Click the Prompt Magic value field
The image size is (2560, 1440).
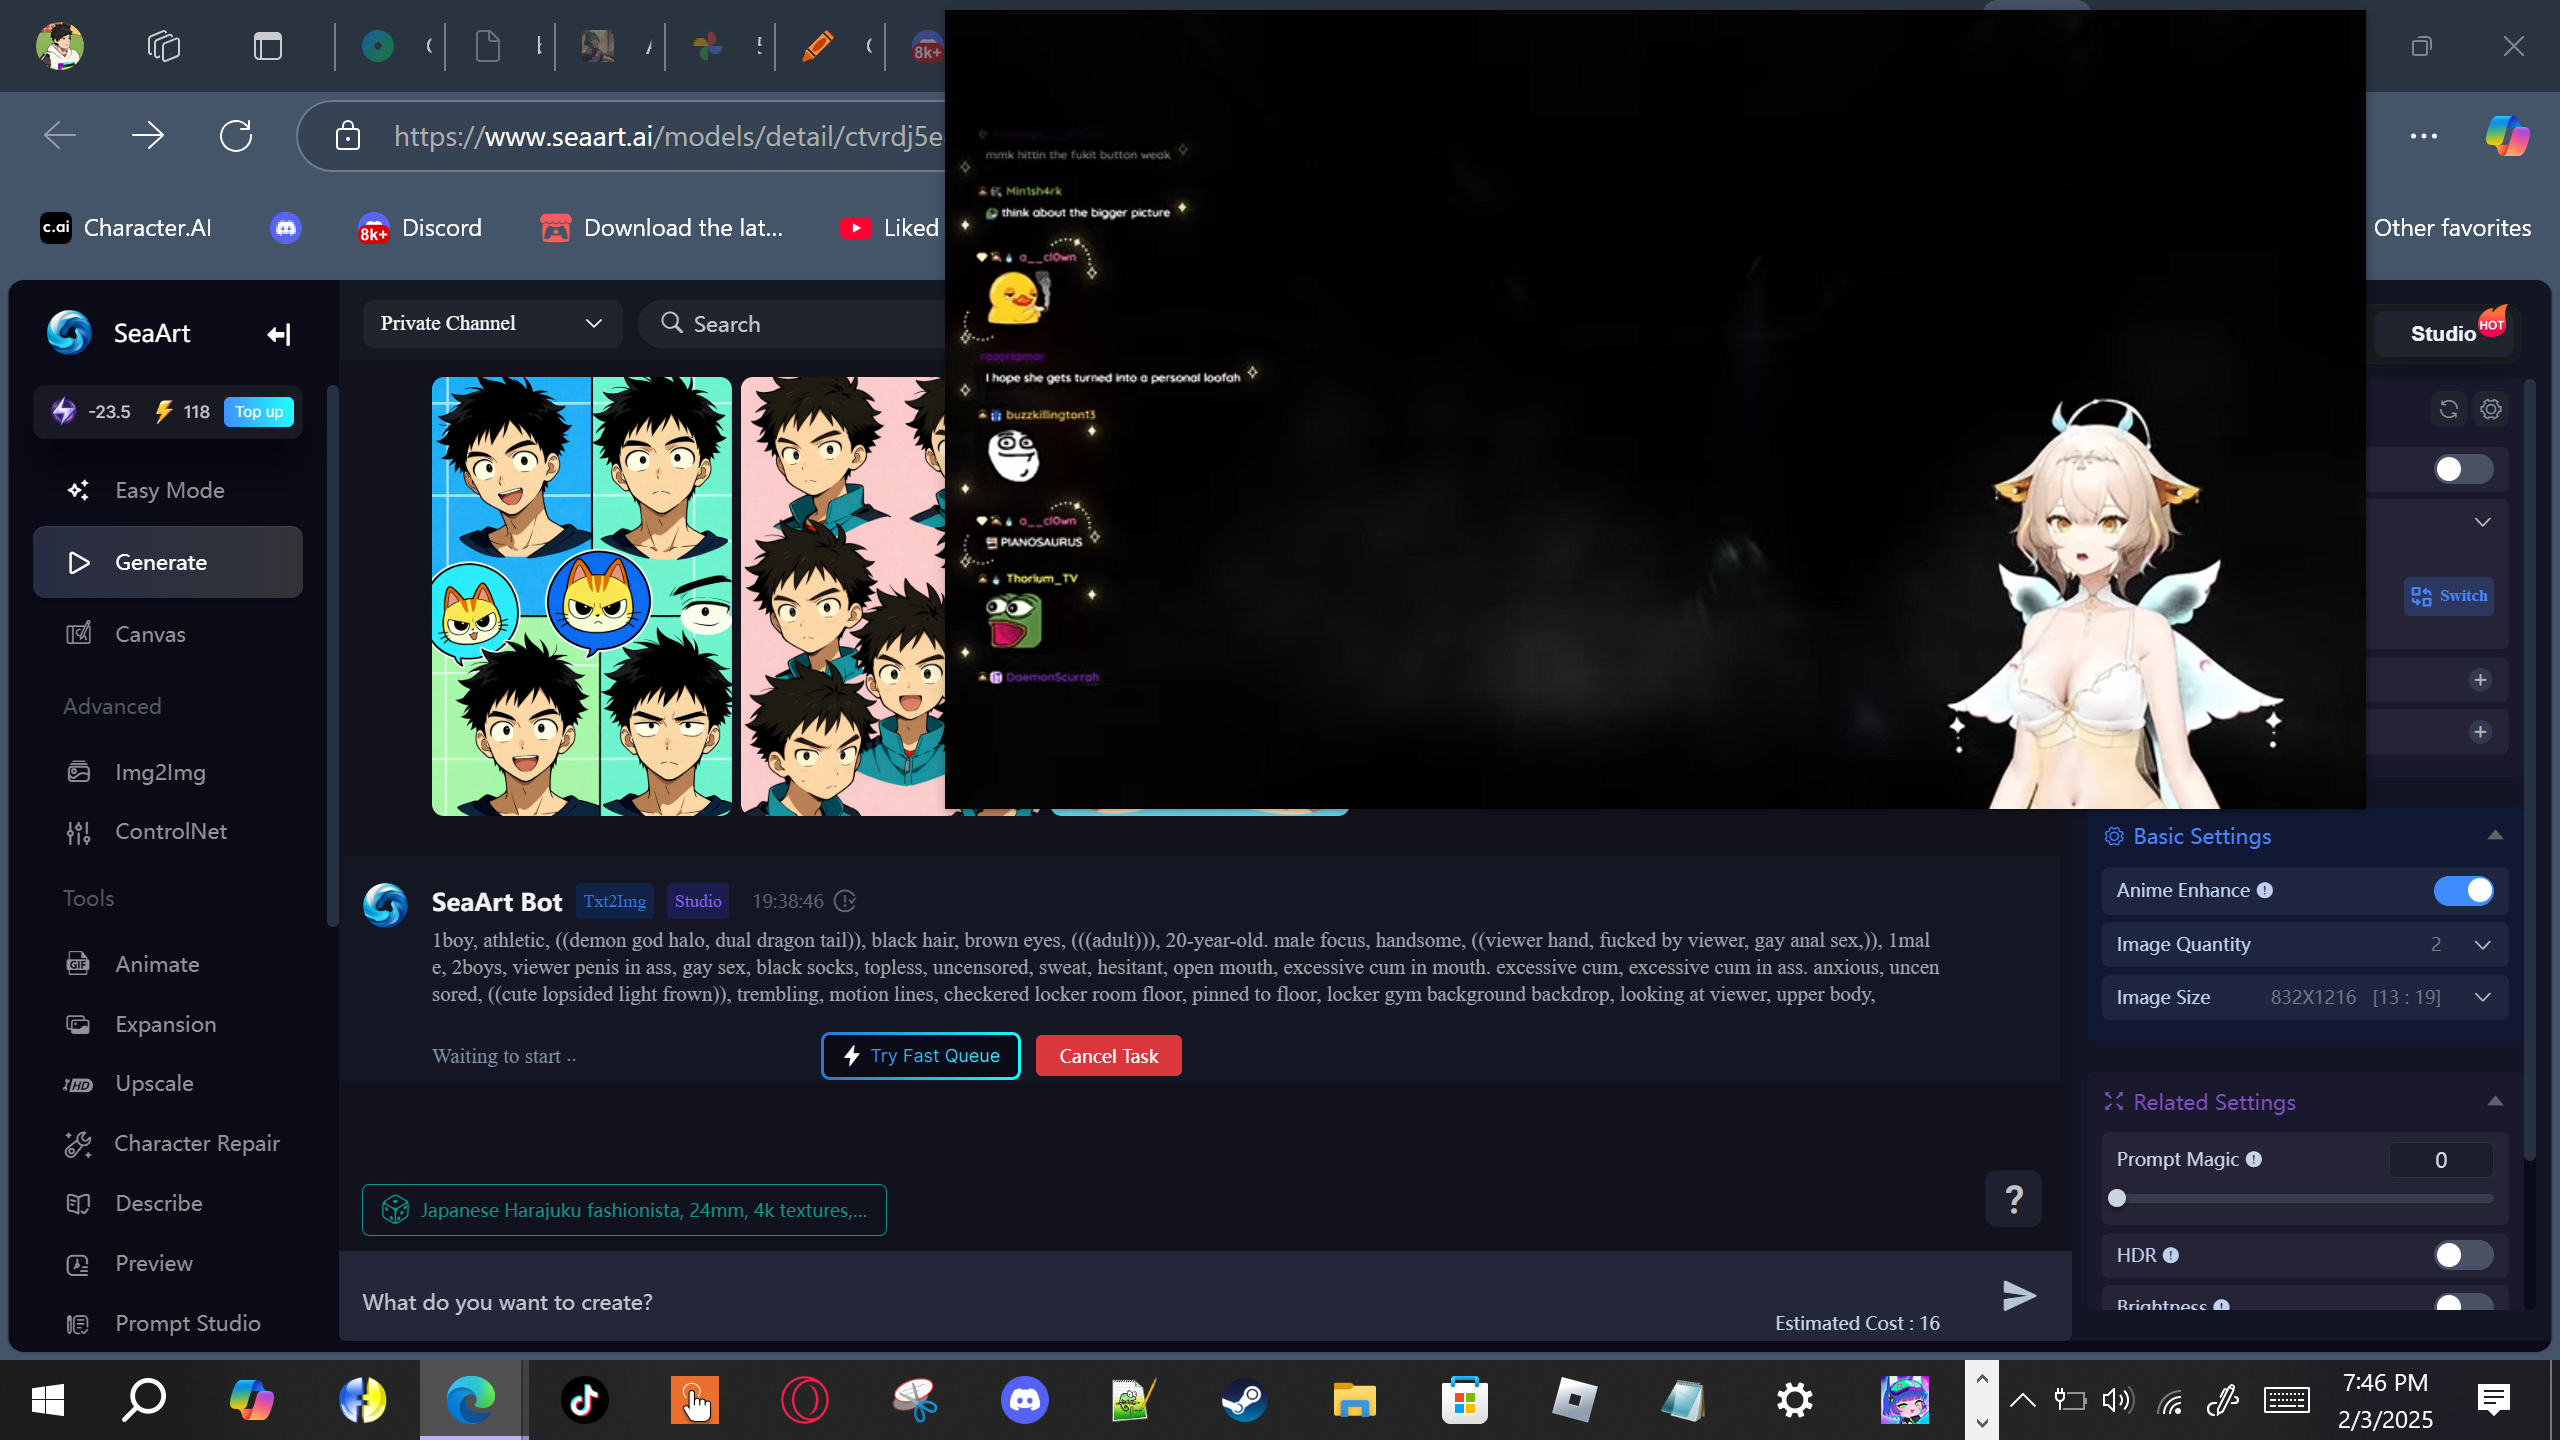(x=2441, y=1160)
